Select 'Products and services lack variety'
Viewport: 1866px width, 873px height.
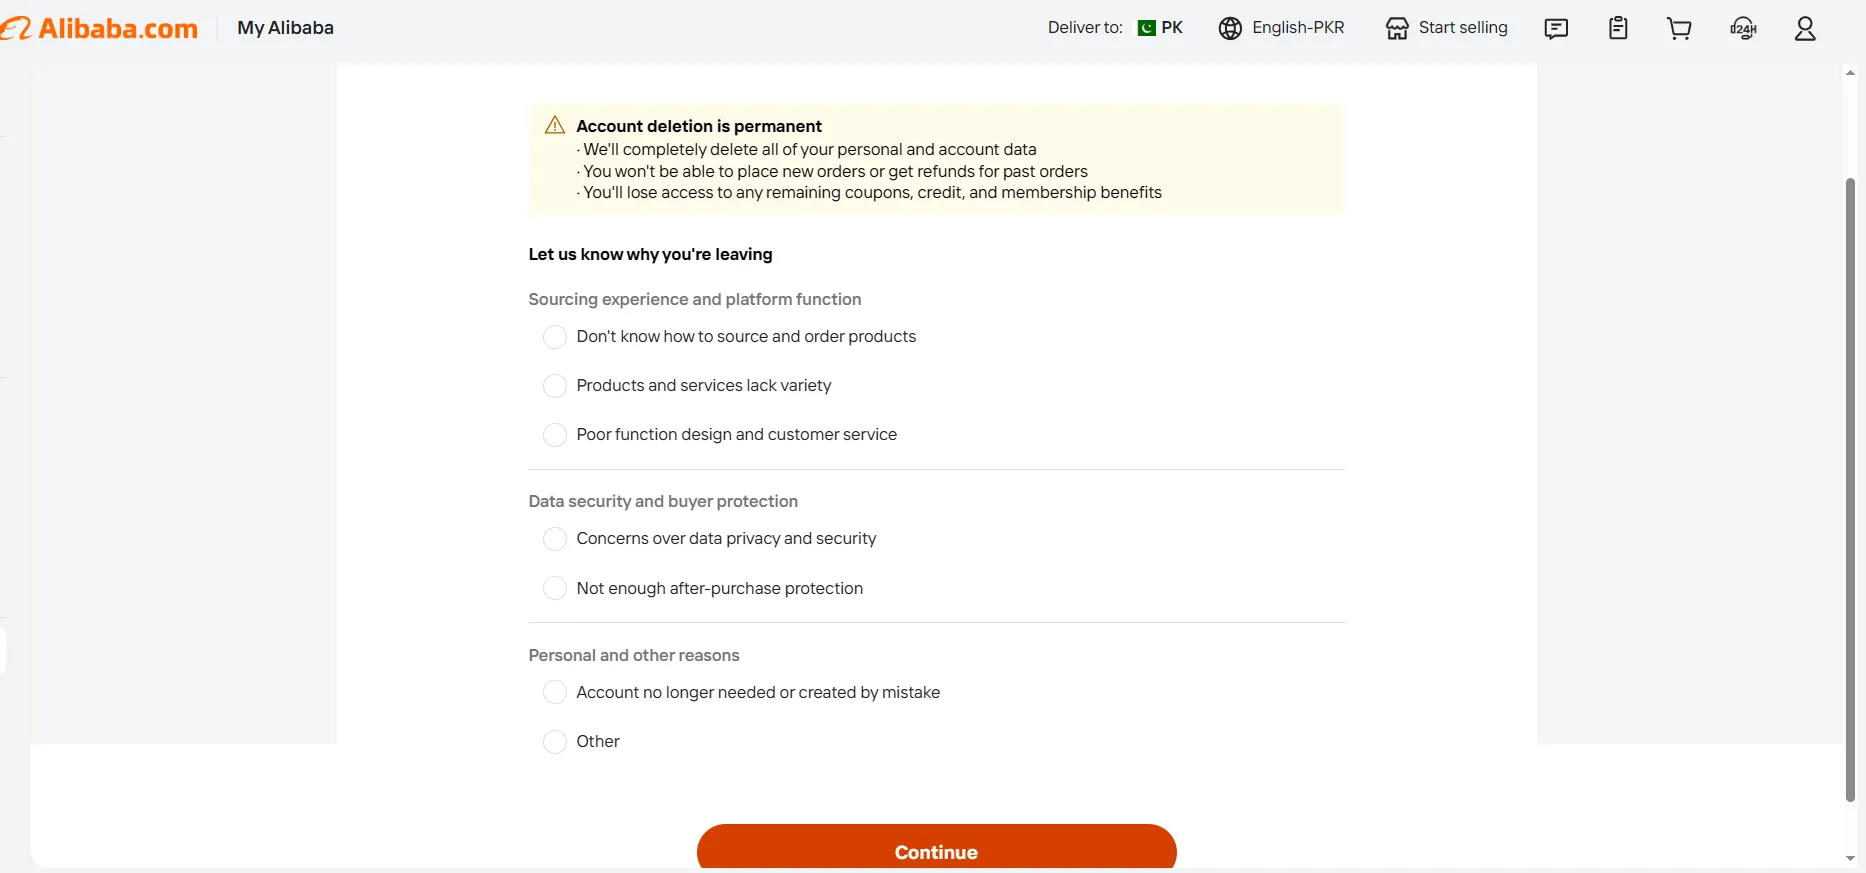pos(555,386)
